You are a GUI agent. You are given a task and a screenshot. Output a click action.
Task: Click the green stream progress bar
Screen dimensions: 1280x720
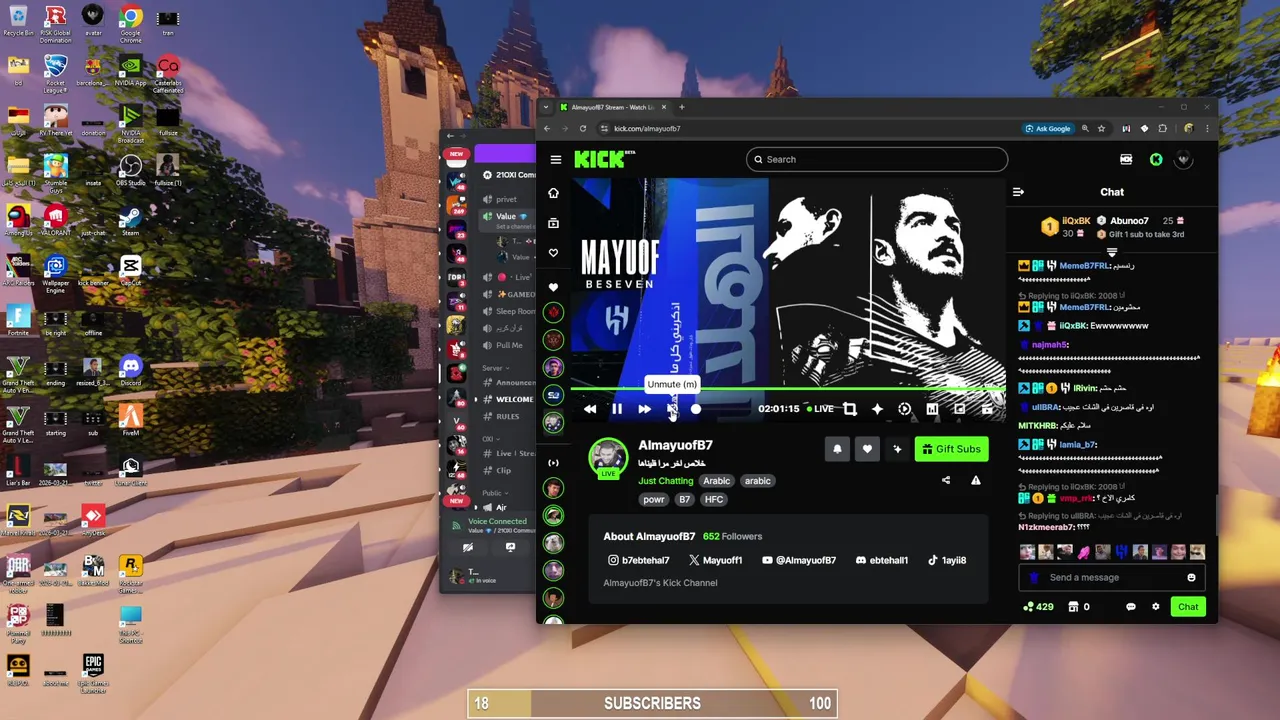(x=788, y=390)
